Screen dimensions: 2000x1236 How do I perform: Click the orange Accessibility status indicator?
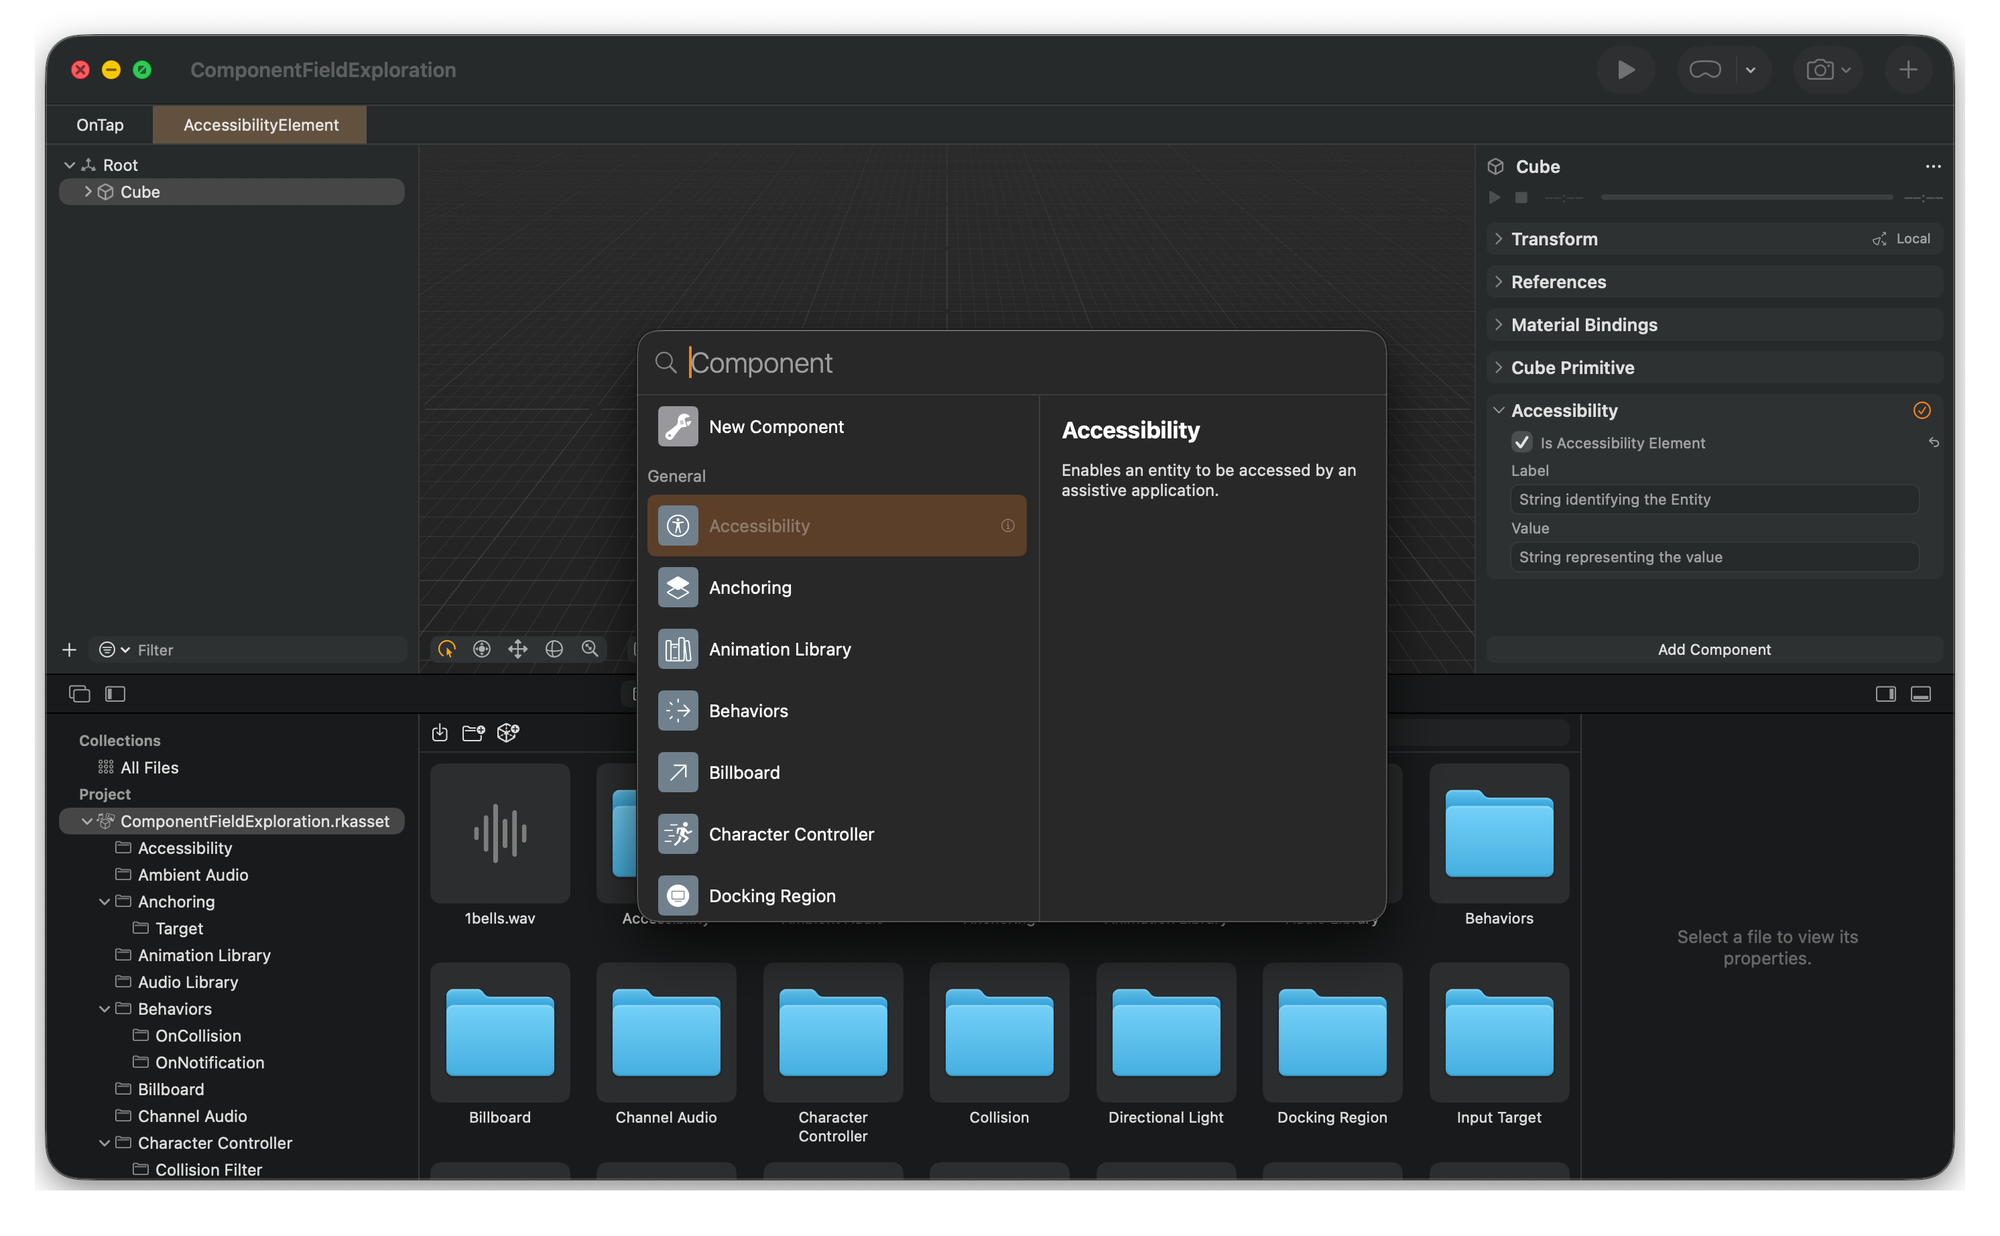[1922, 410]
